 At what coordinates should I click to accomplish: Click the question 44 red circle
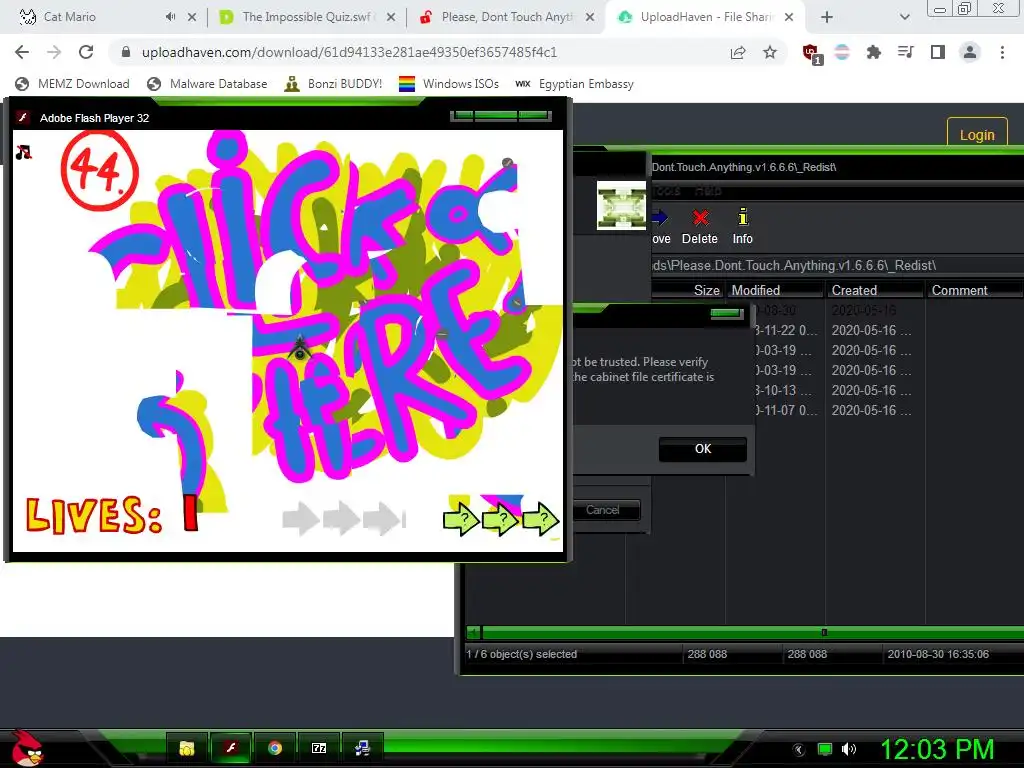tap(99, 170)
